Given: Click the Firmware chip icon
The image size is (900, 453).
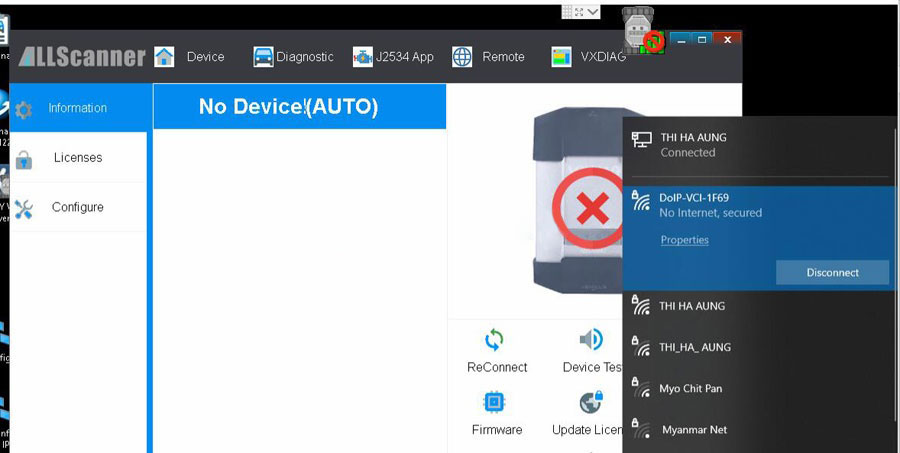Looking at the screenshot, I should point(494,402).
